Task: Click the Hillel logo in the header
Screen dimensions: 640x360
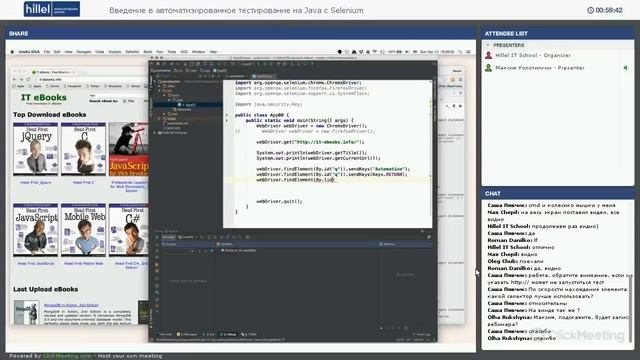Action: tap(52, 9)
